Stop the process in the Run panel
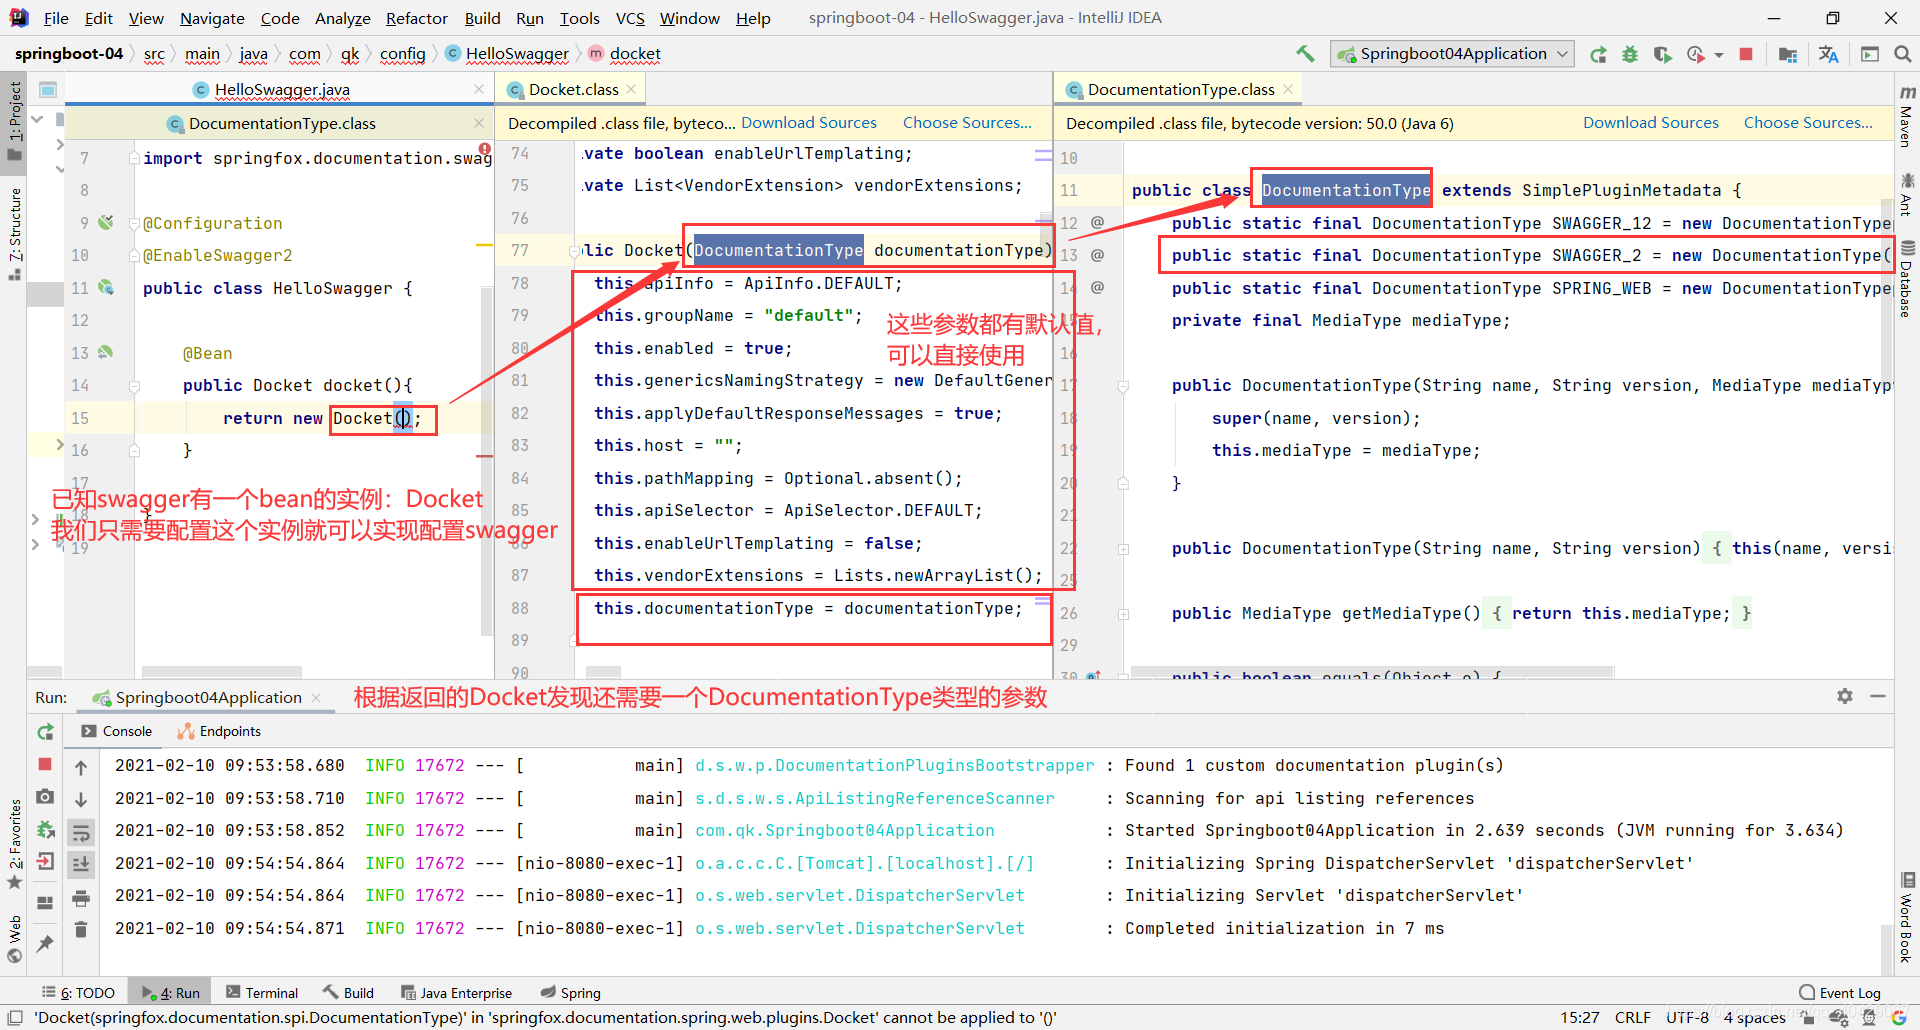 click(x=45, y=764)
